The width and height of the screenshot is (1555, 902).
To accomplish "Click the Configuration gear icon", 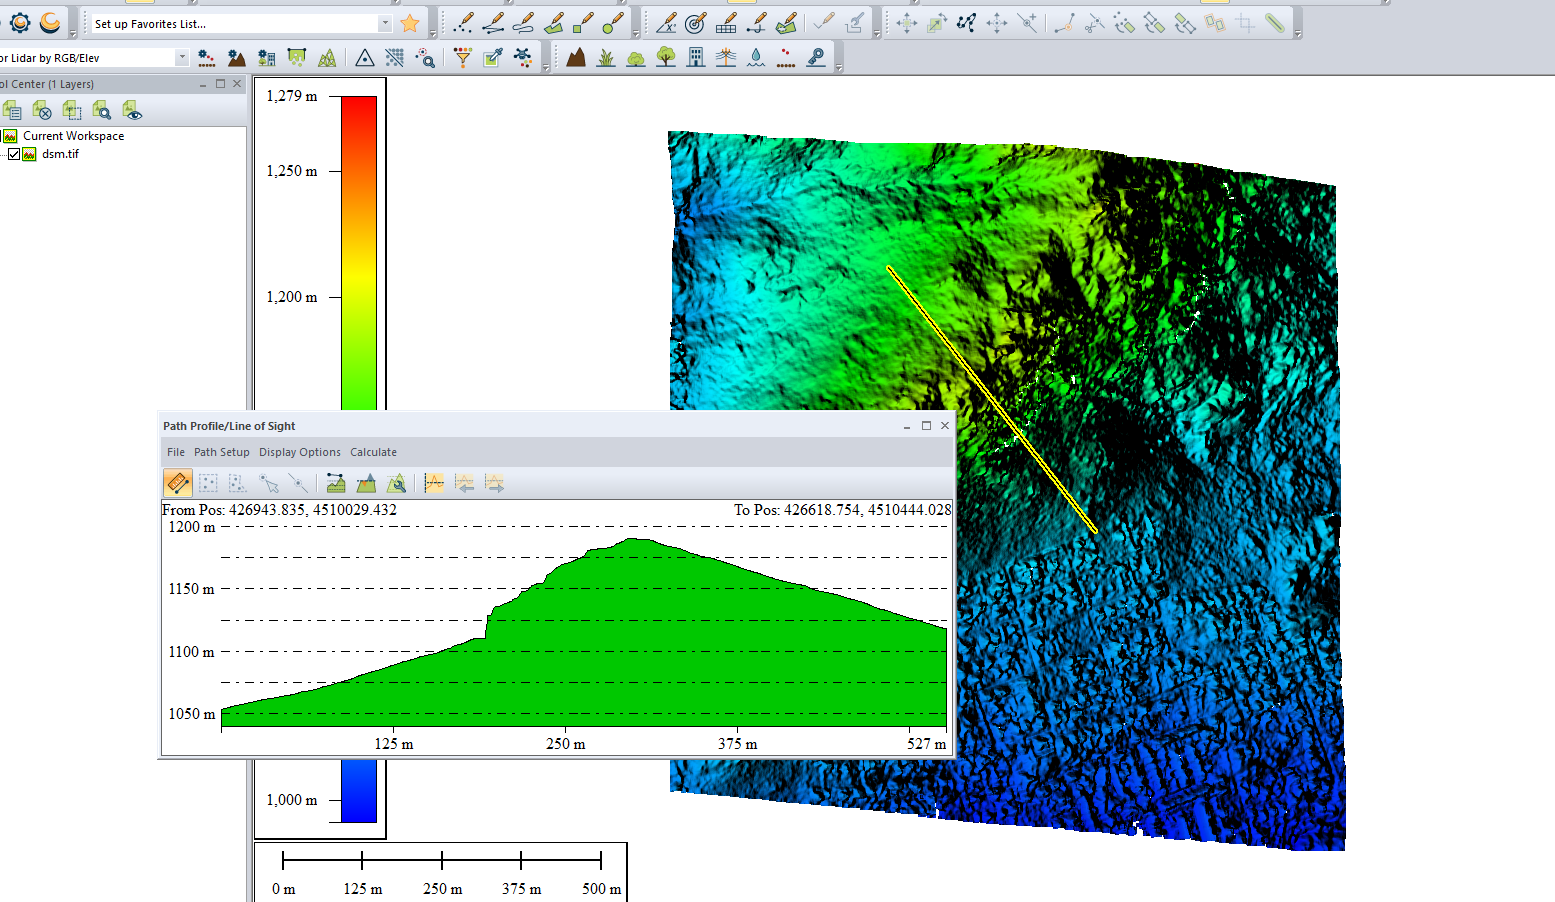I will click(x=20, y=22).
